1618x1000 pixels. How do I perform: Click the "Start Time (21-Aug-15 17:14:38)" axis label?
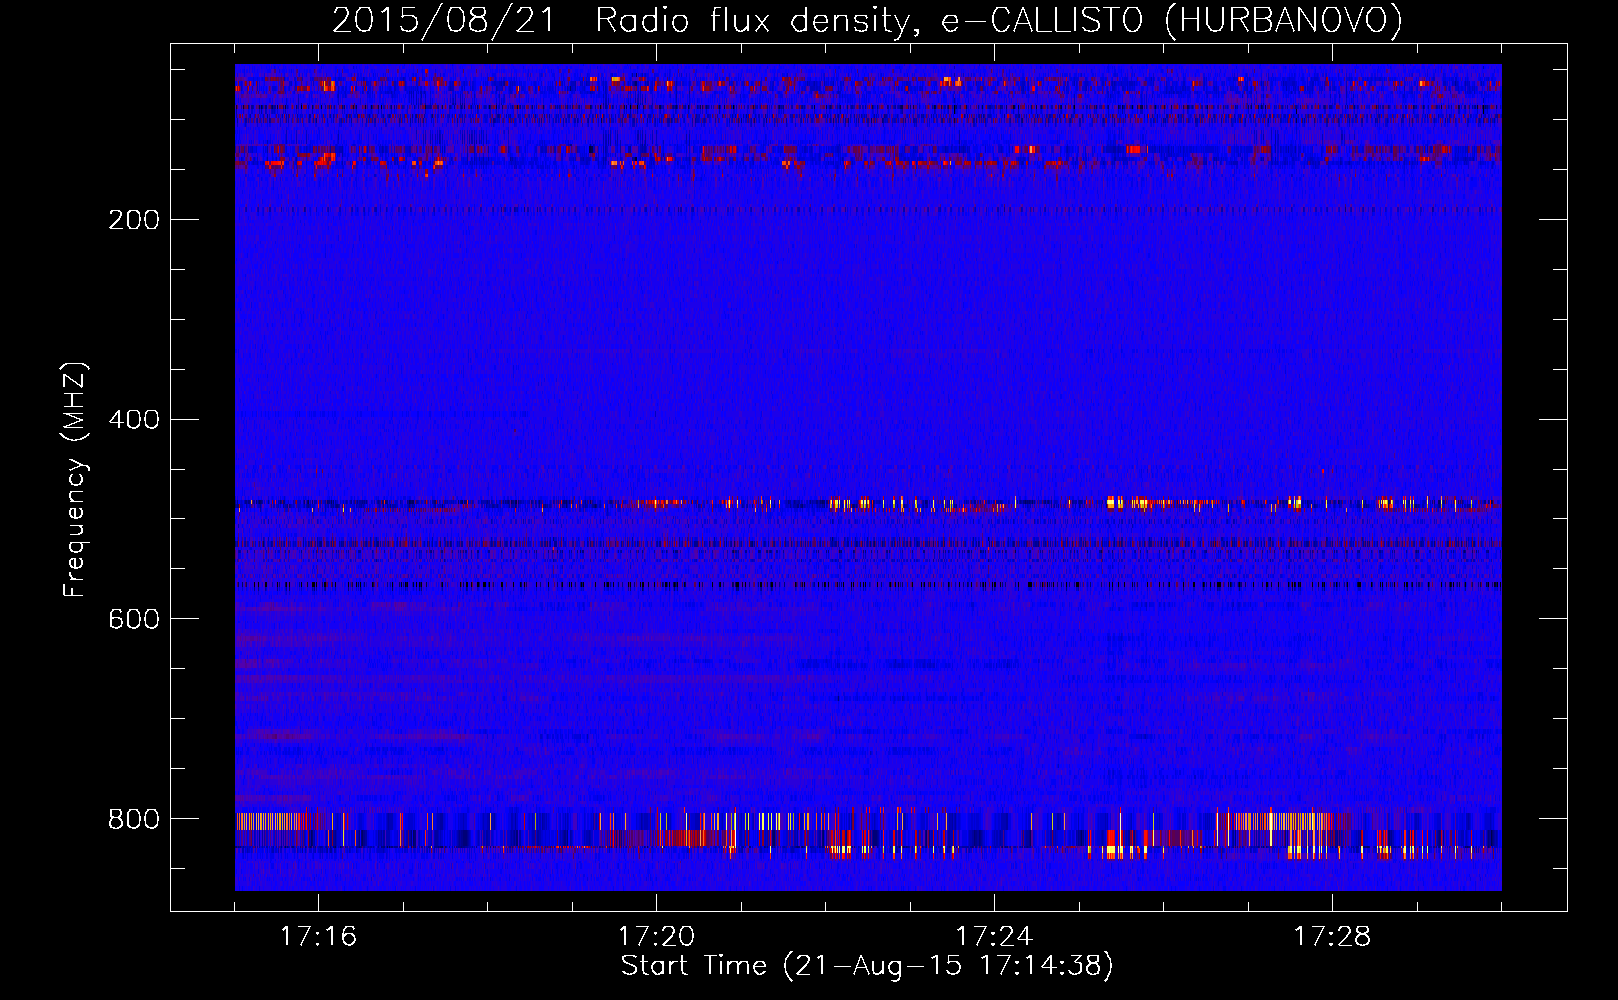click(867, 966)
